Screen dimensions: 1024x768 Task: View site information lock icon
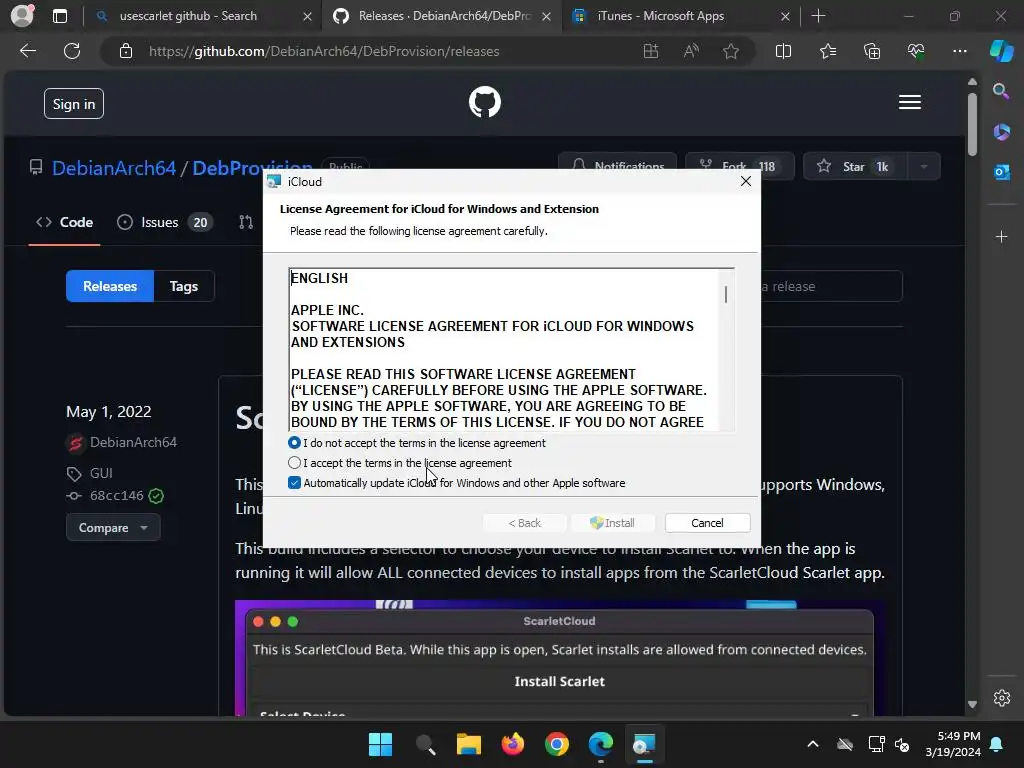(x=126, y=51)
